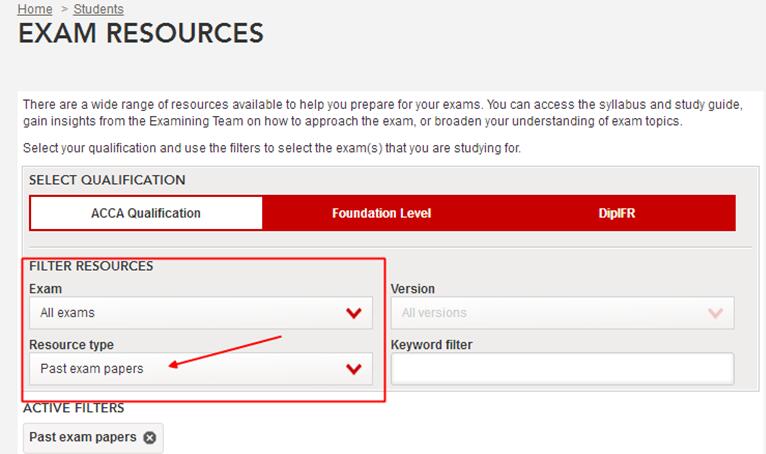Open the Exam dropdown showing All exams
Image resolution: width=766 pixels, height=454 pixels.
point(200,313)
